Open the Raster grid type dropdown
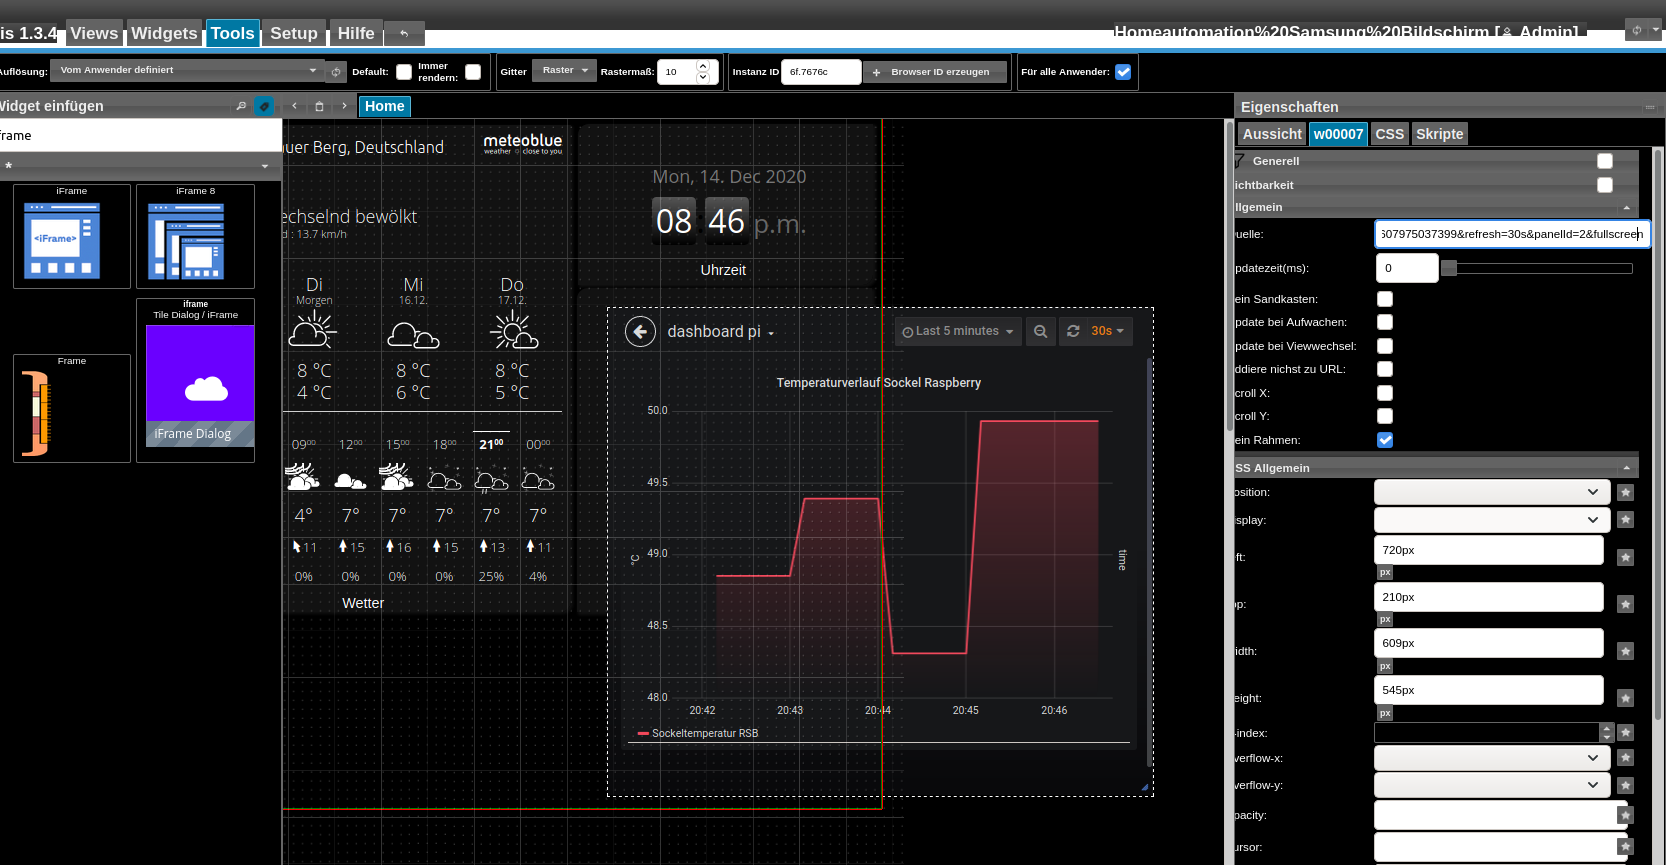This screenshot has width=1666, height=865. point(564,70)
